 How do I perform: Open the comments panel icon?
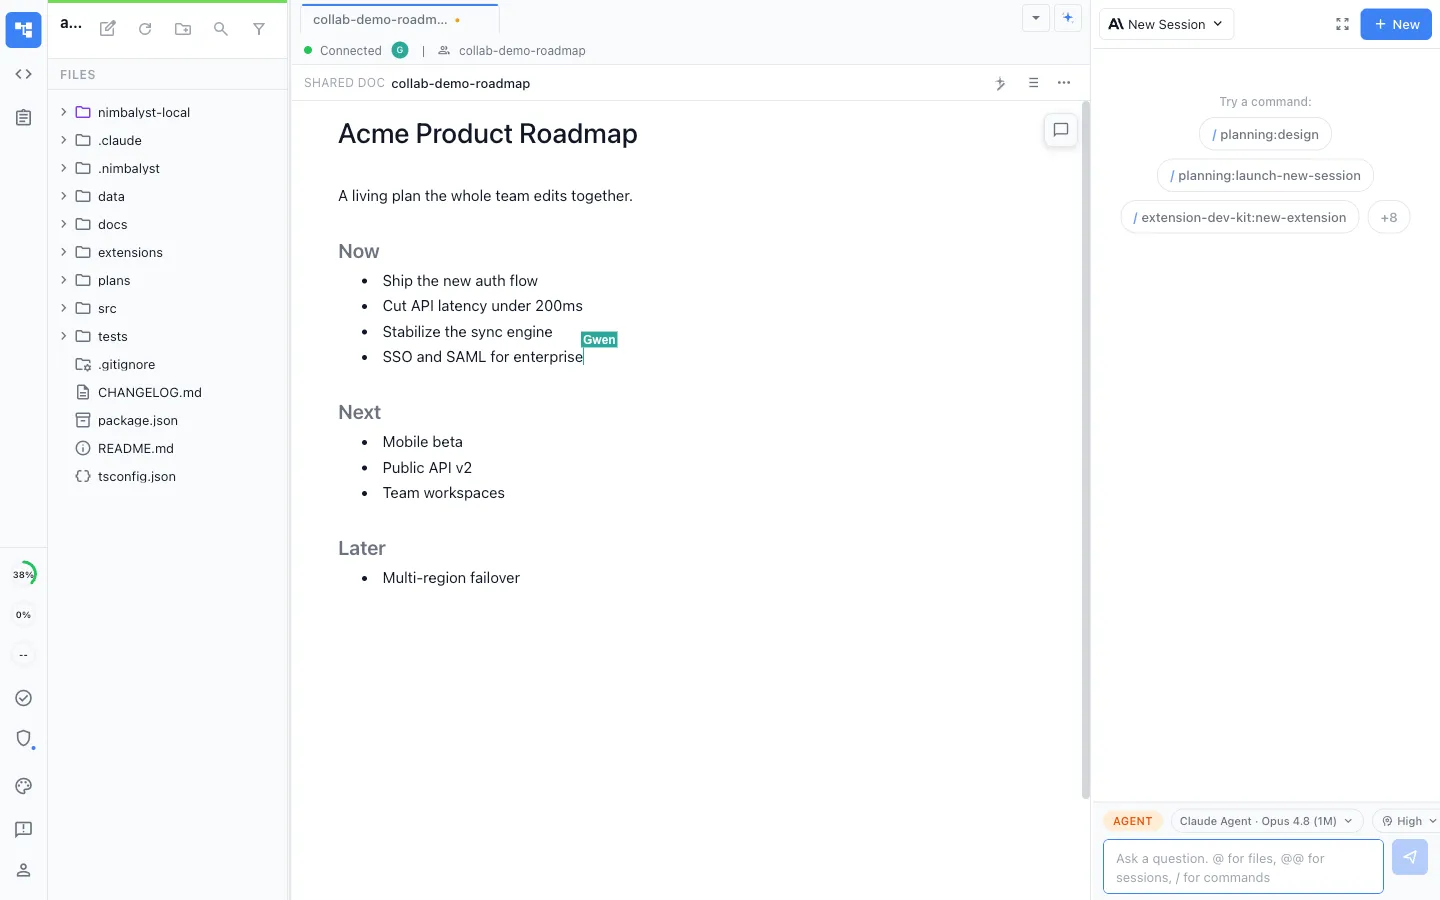(1061, 130)
